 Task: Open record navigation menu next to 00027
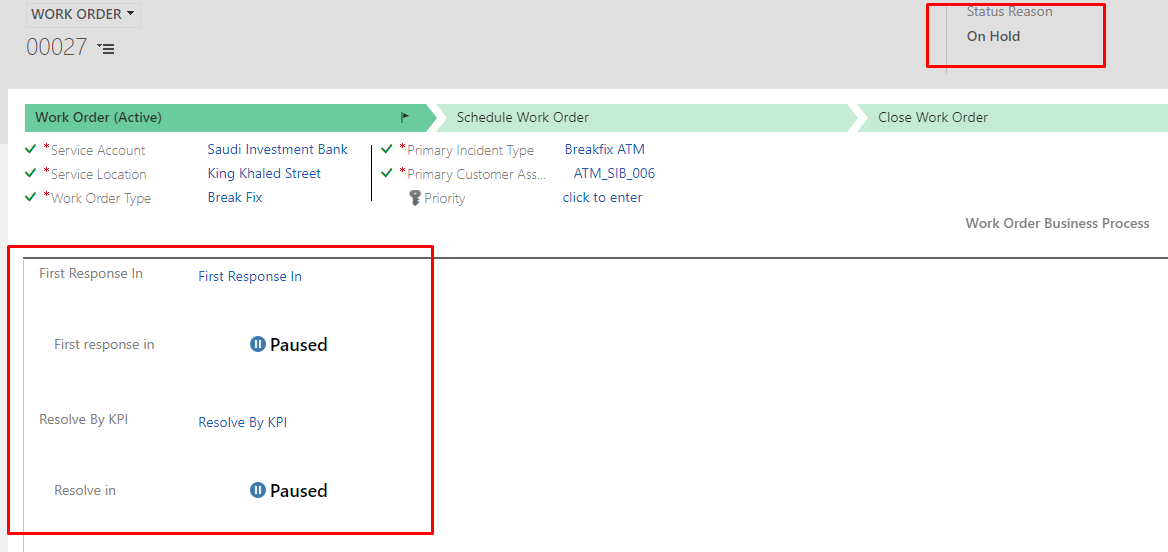tap(106, 48)
